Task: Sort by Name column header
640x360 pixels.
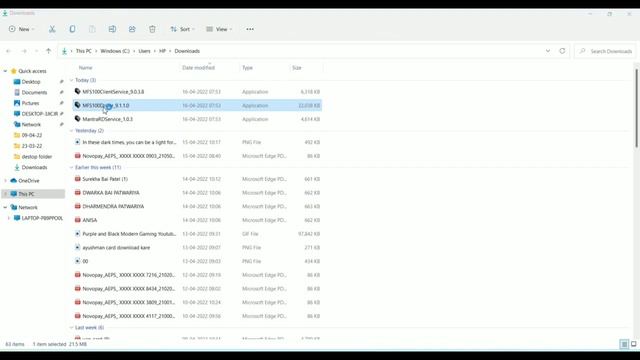Action: [x=86, y=68]
